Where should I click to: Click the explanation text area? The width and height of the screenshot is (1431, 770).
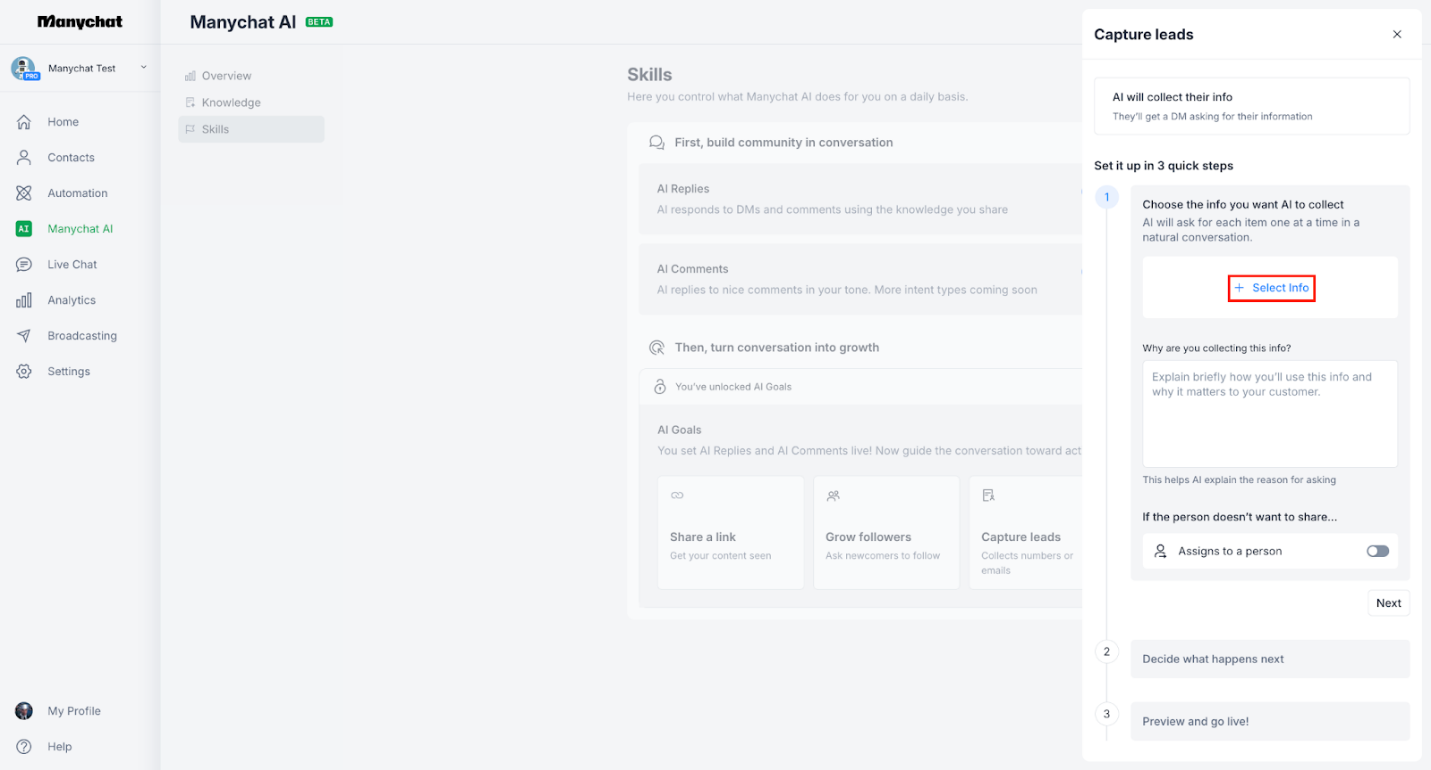tap(1269, 414)
